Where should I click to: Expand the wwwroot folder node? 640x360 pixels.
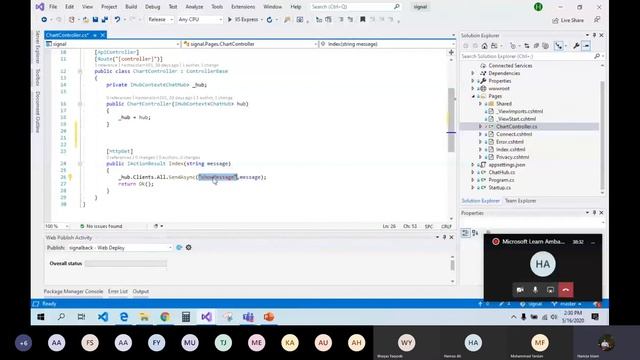click(473, 89)
